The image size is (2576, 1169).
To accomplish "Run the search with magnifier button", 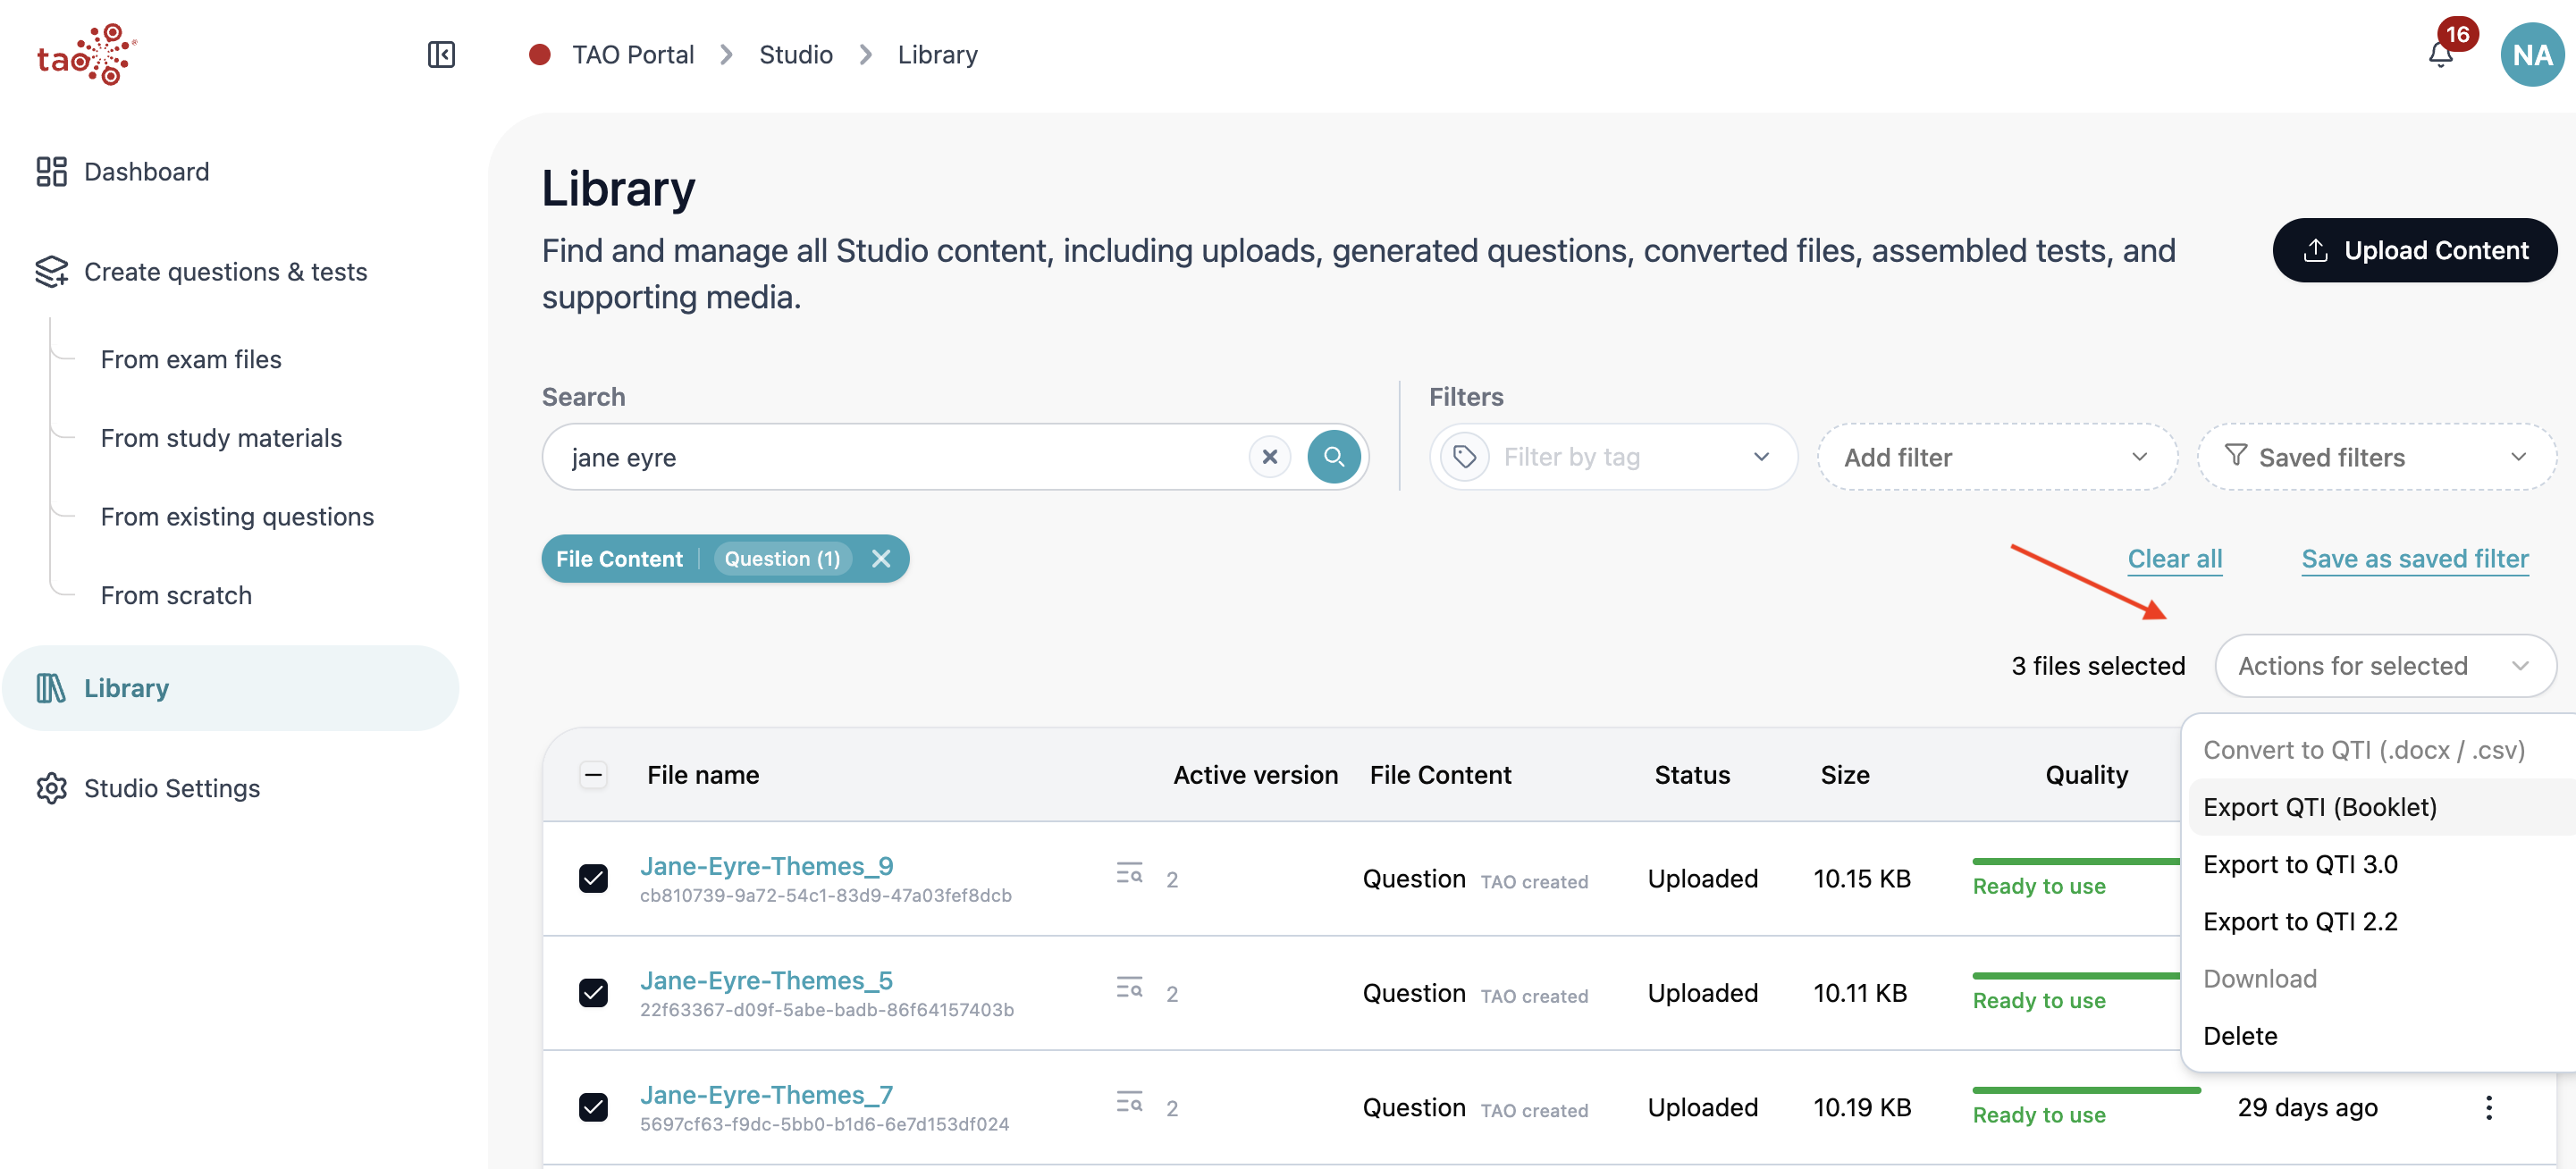I will pos(1334,457).
